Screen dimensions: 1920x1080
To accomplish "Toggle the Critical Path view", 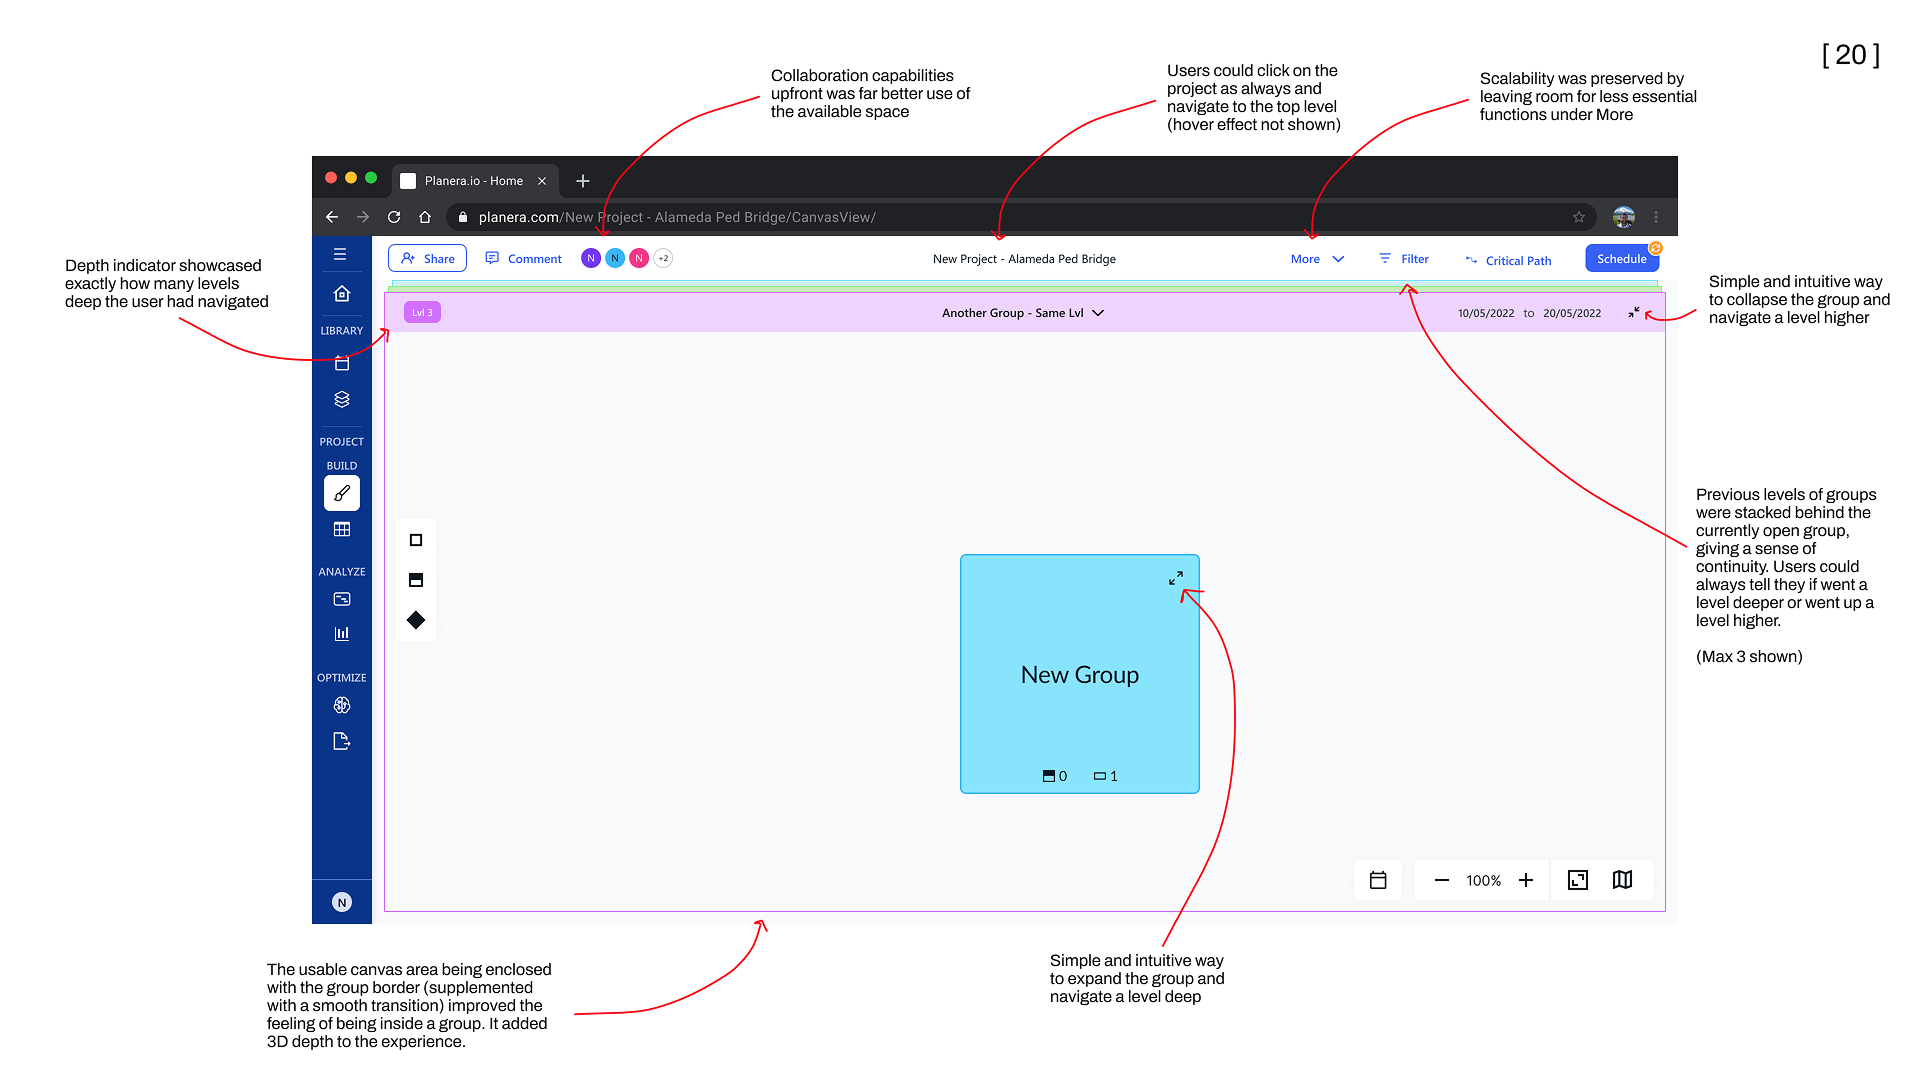I will coord(1508,260).
